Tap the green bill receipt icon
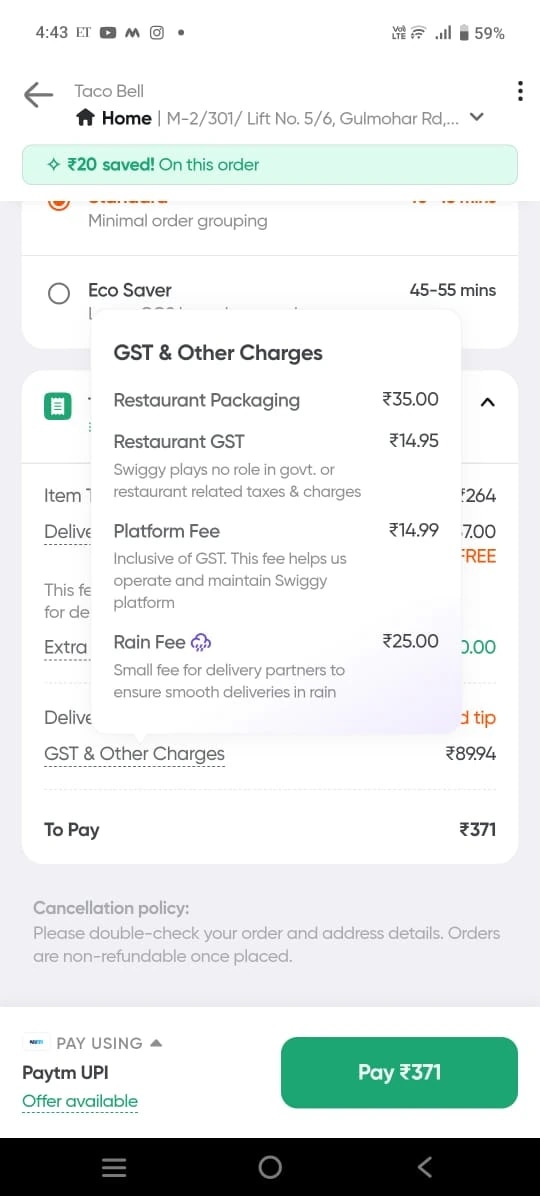540x1196 pixels. (x=57, y=407)
